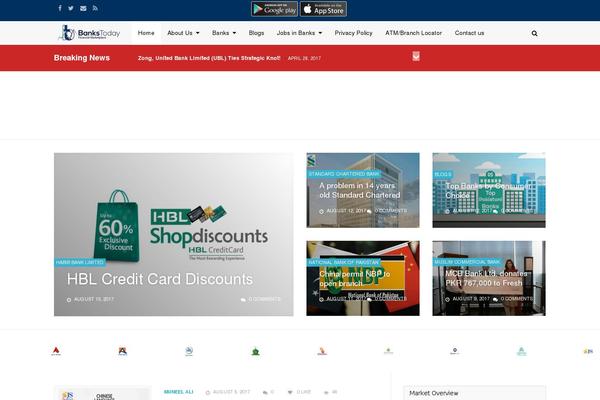Screen dimensions: 600x400
Task: Open the App Store download badge
Action: pyautogui.click(x=323, y=9)
